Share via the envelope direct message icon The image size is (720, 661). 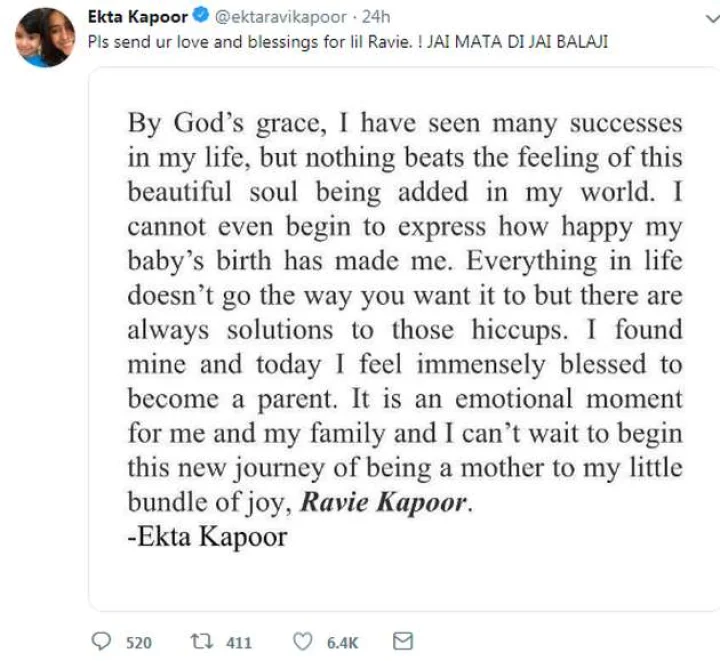click(x=403, y=641)
